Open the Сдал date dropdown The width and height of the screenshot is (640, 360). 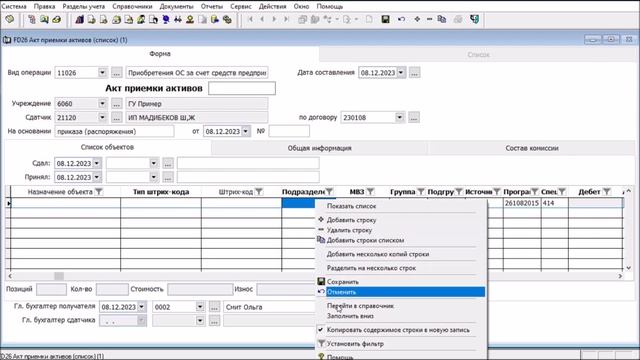(97, 163)
